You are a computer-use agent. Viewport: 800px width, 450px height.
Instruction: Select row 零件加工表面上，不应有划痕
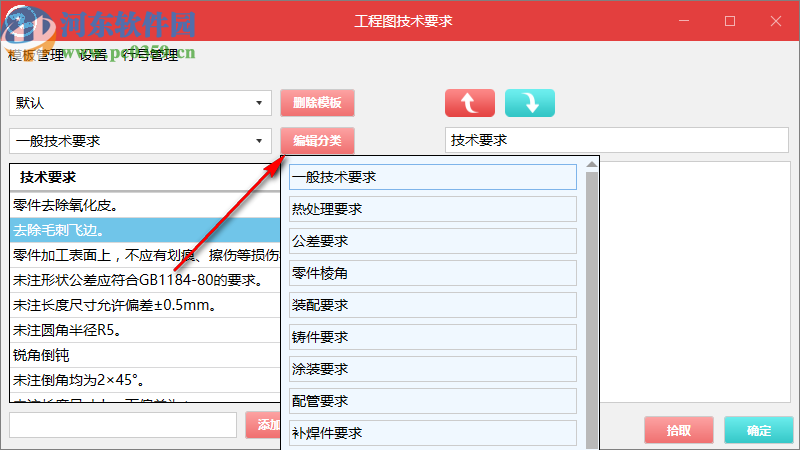[x=145, y=255]
